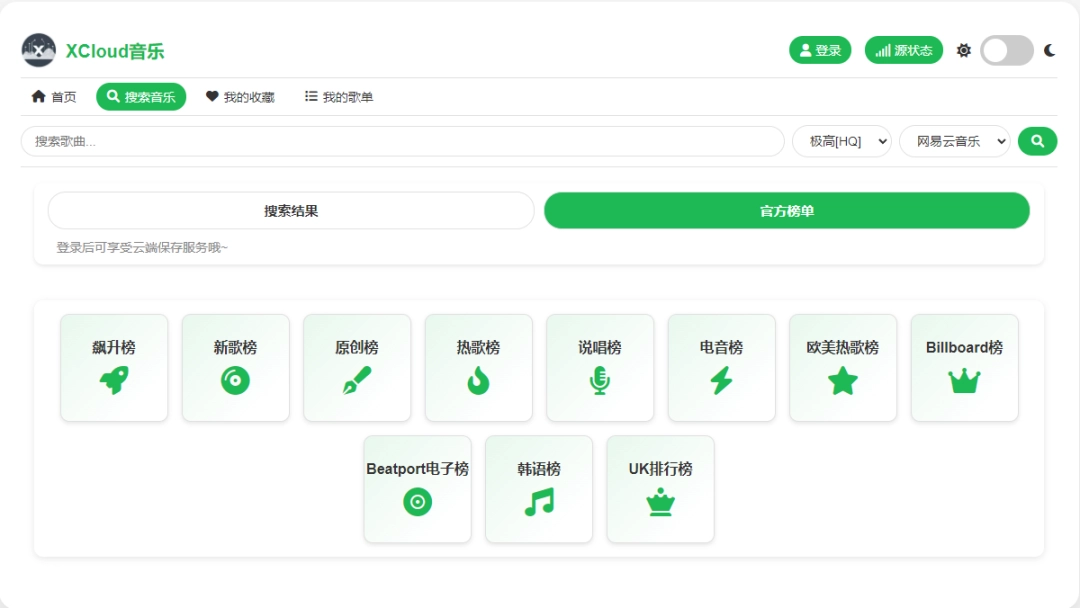Open the Beatport电子榜 record icon

click(417, 504)
